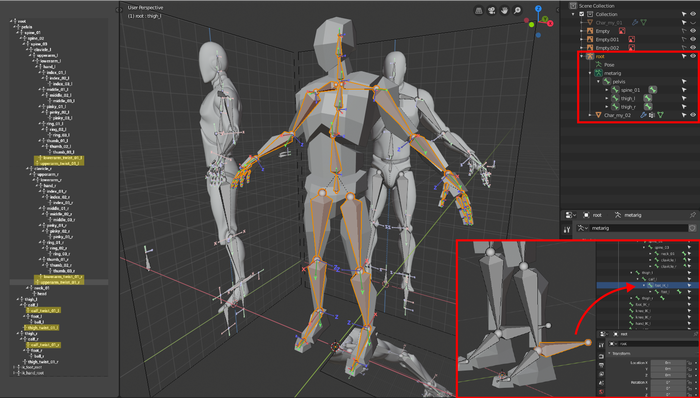
Task: Click the camera view icon
Action: (x=492, y=10)
